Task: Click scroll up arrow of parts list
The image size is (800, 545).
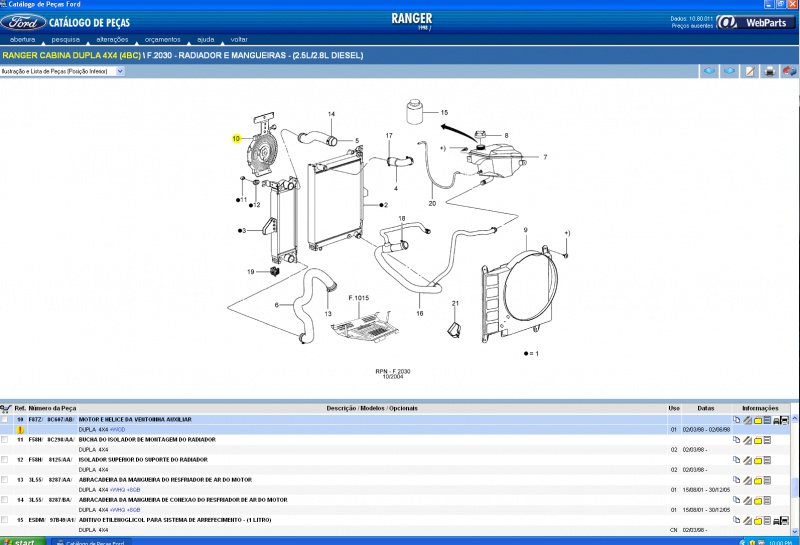Action: click(795, 418)
